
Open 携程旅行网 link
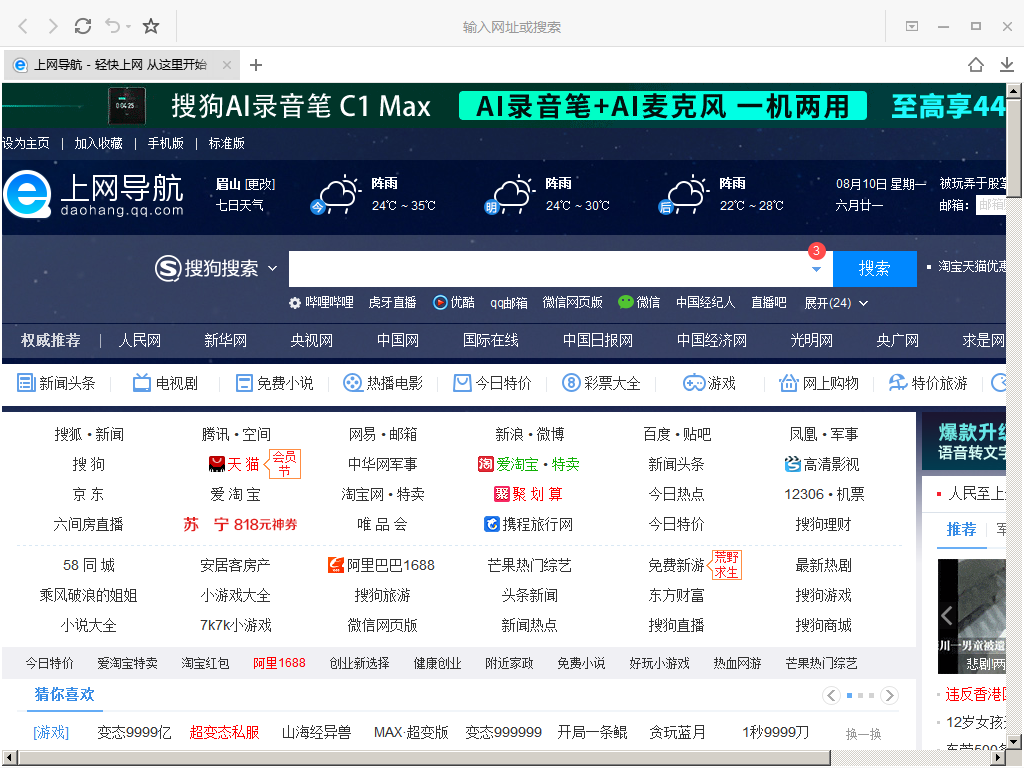click(528, 524)
